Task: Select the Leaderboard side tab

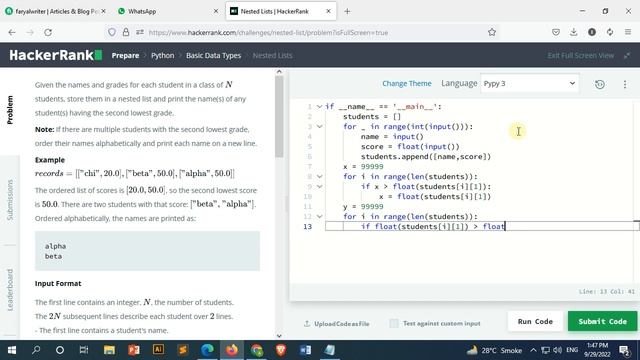Action: click(x=10, y=290)
